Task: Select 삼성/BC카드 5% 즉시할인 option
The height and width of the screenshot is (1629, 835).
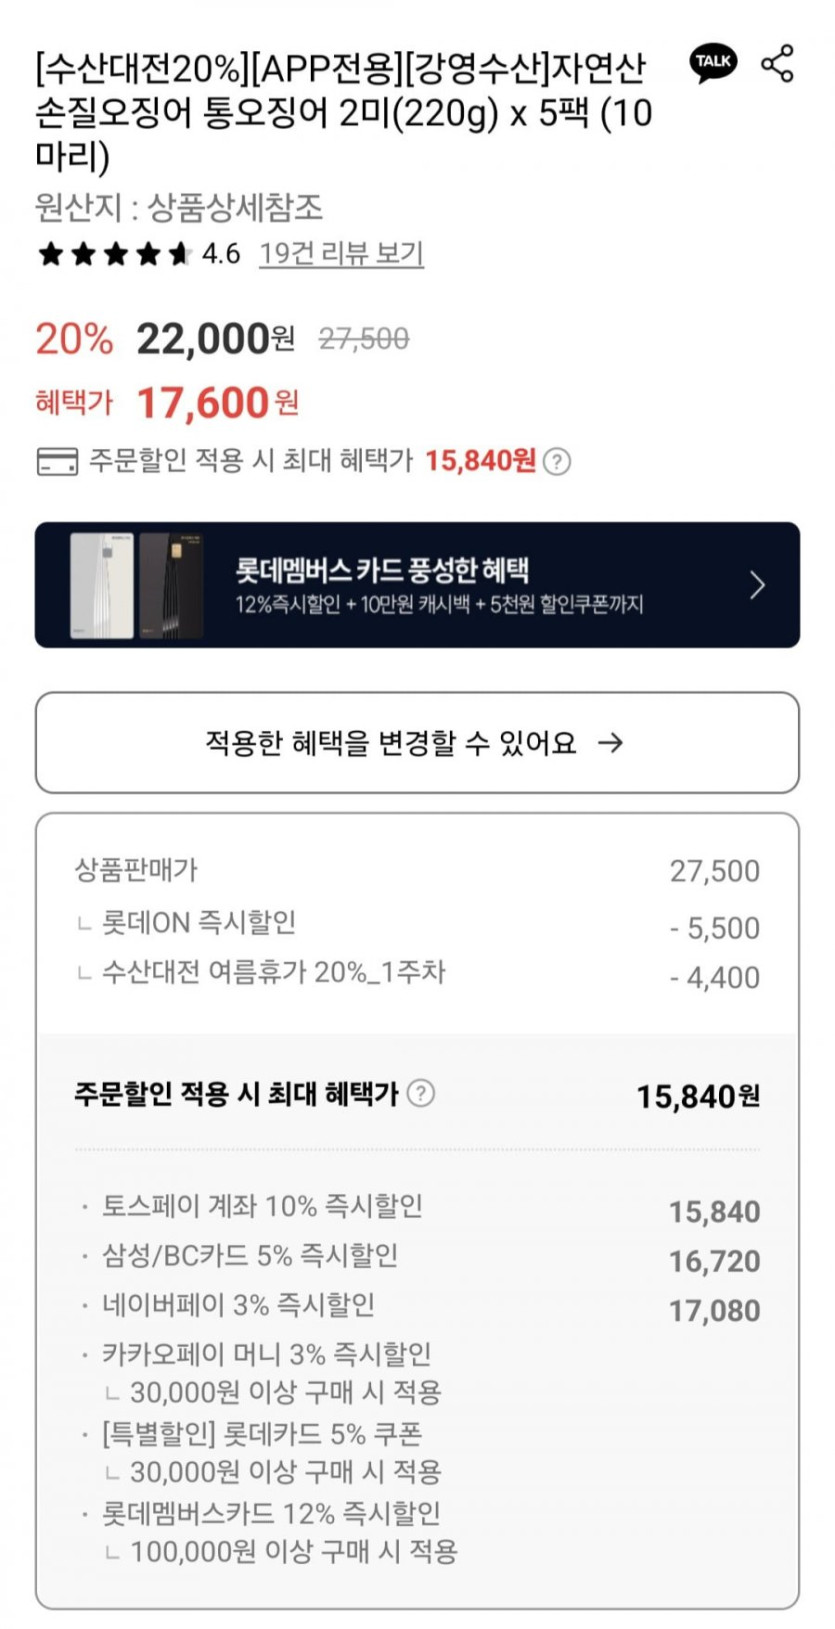Action: tap(250, 1256)
